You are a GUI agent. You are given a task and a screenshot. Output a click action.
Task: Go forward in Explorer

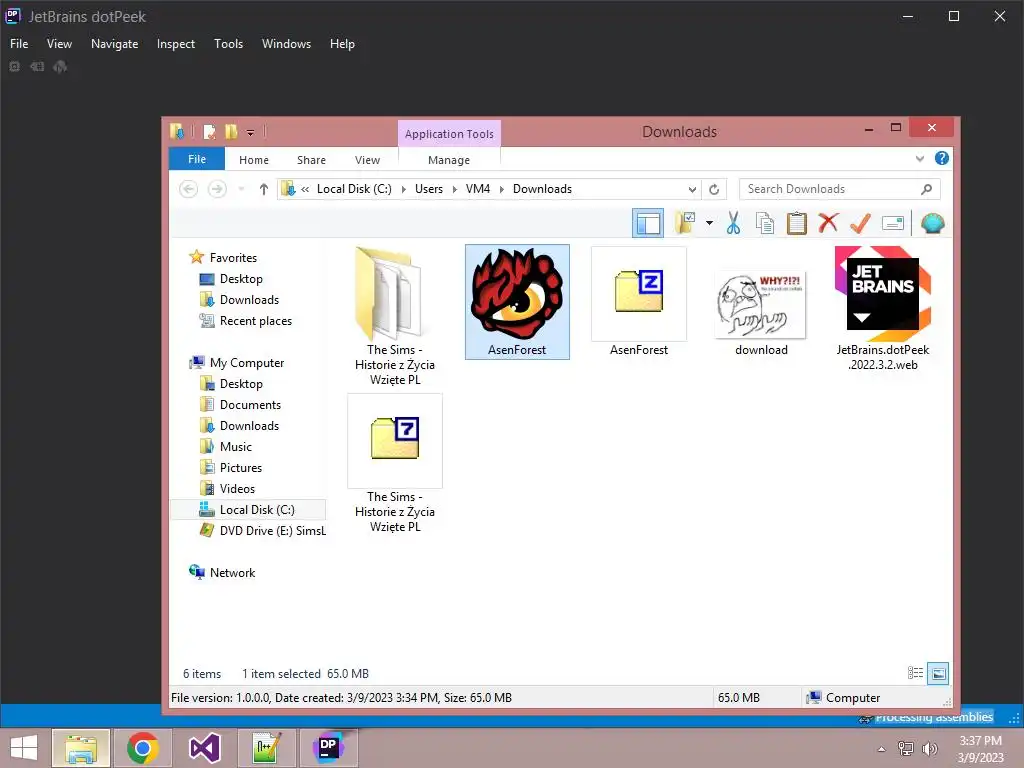click(217, 189)
